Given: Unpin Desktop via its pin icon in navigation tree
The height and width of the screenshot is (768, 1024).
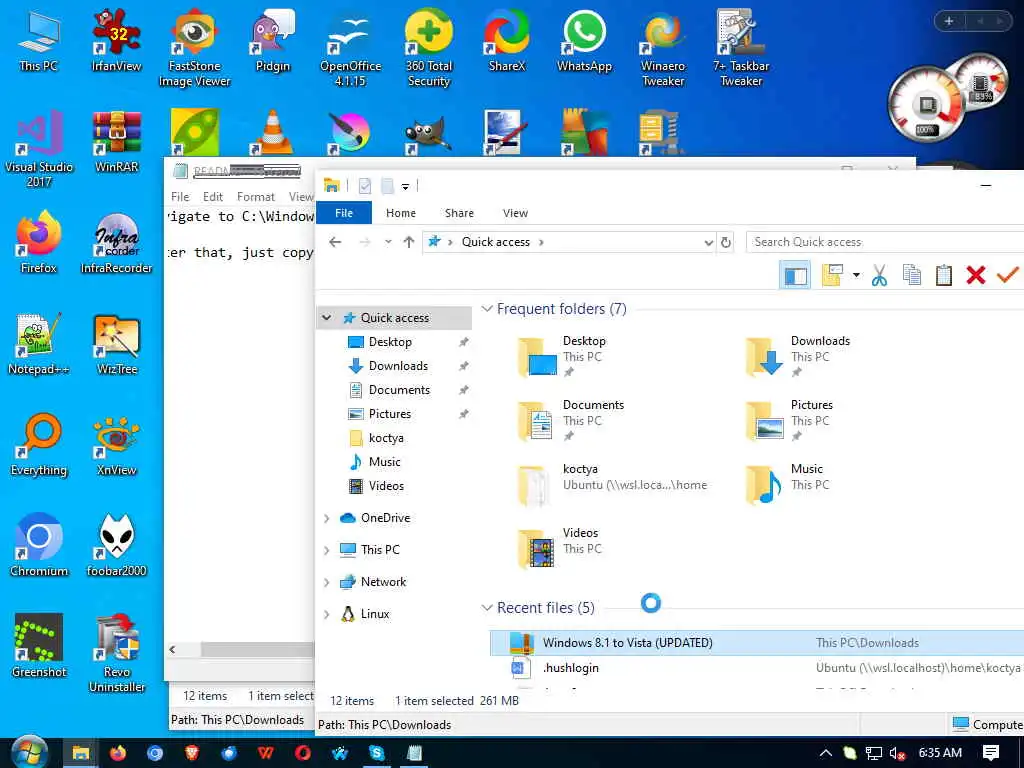Looking at the screenshot, I should pos(464,342).
